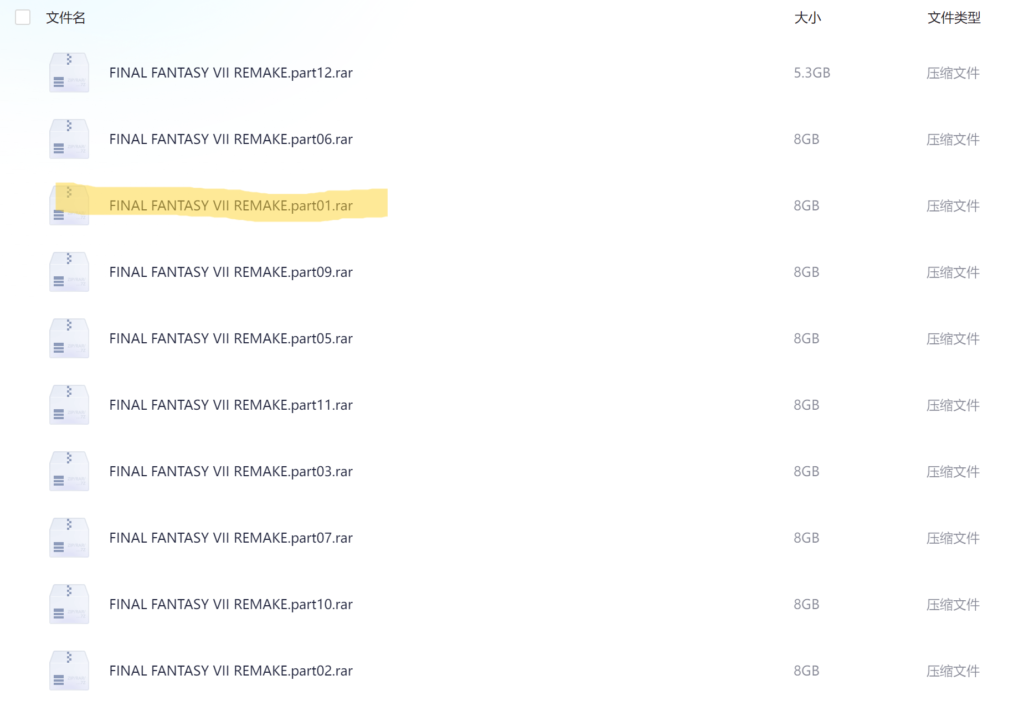
Task: Click the 5.3GB size of part12.rar
Action: click(811, 73)
